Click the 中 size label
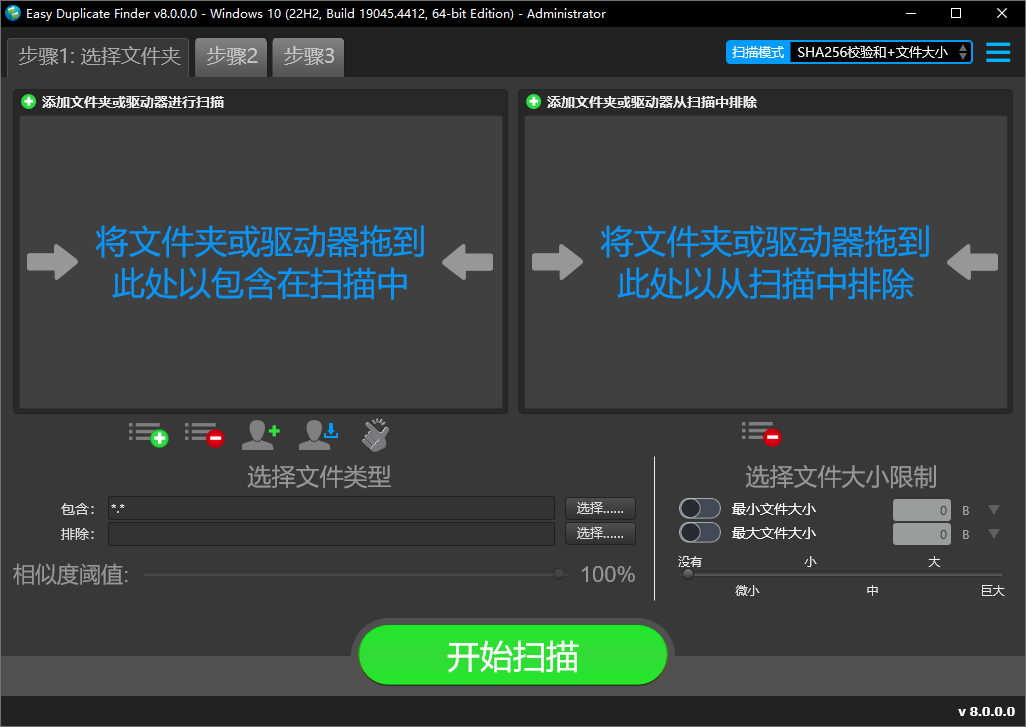 pyautogui.click(x=872, y=590)
